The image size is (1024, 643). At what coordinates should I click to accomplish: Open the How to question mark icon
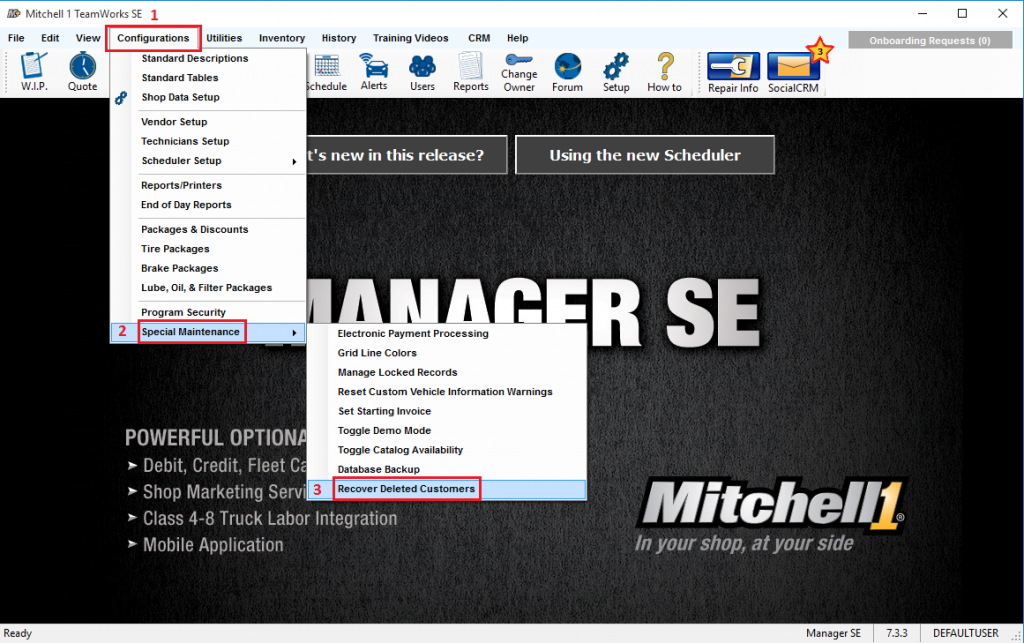(664, 72)
